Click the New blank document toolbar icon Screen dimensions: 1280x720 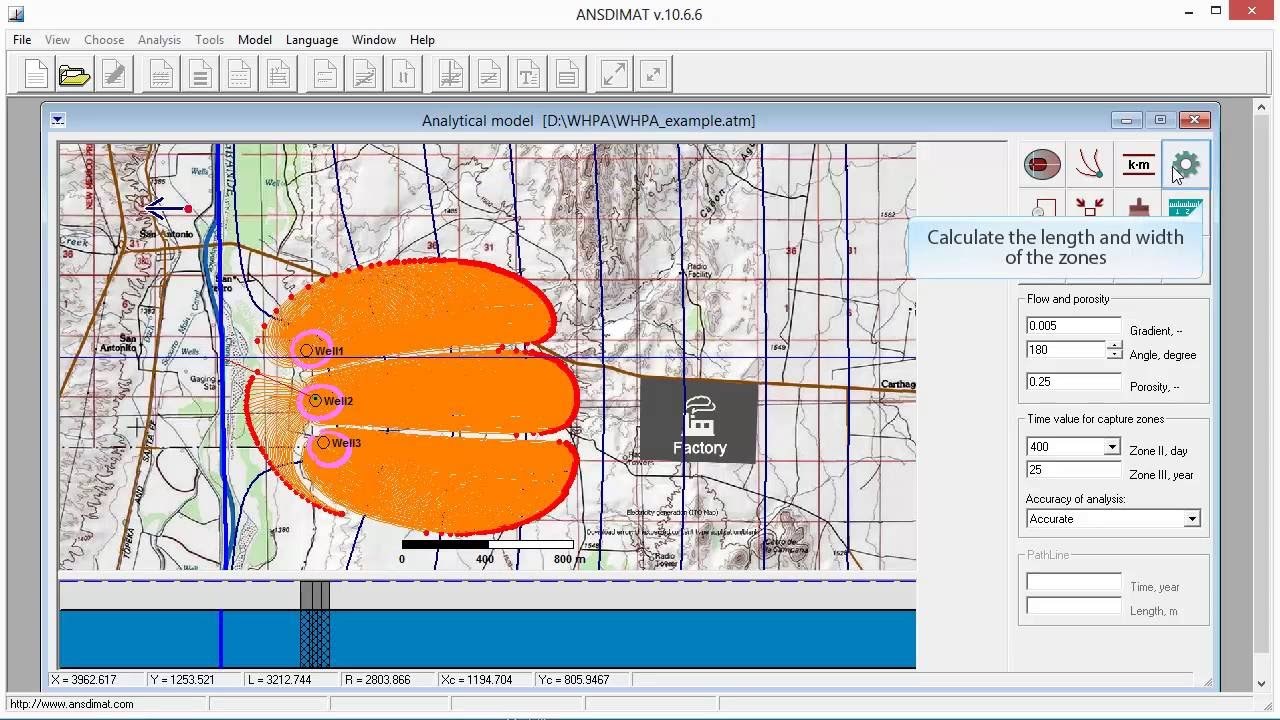pos(36,74)
